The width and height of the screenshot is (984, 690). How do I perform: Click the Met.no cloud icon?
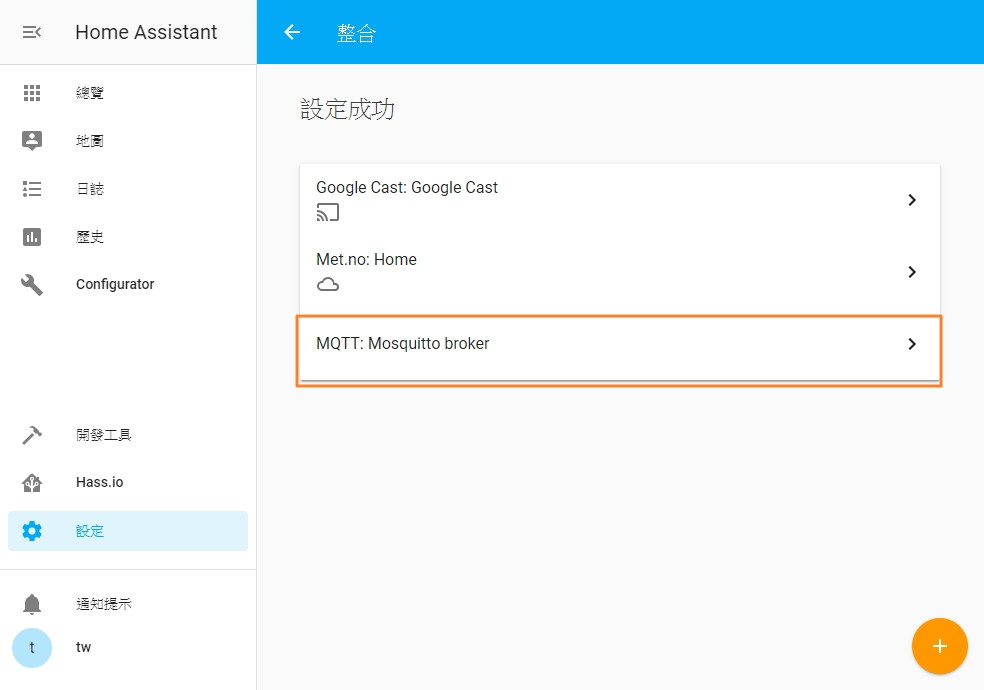(x=328, y=285)
